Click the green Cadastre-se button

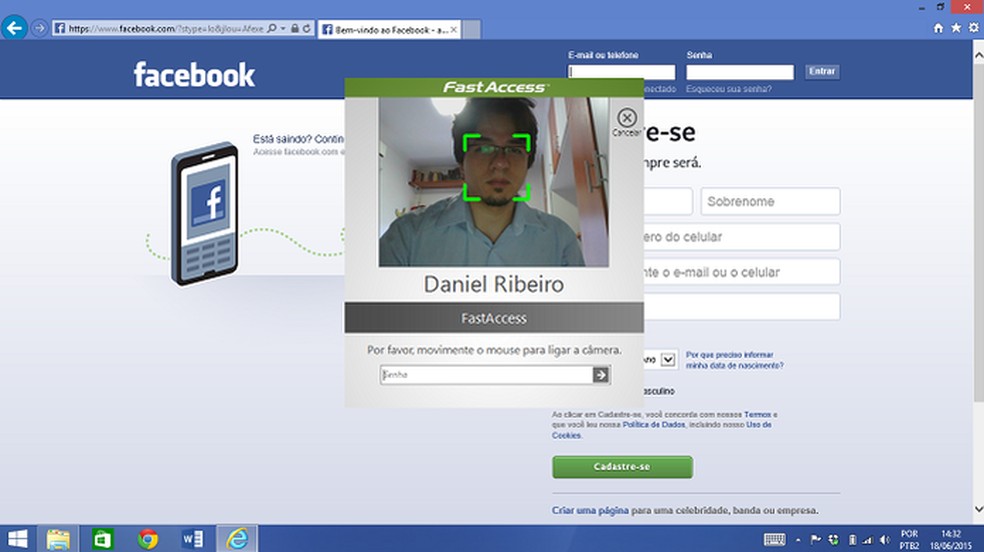pos(623,467)
